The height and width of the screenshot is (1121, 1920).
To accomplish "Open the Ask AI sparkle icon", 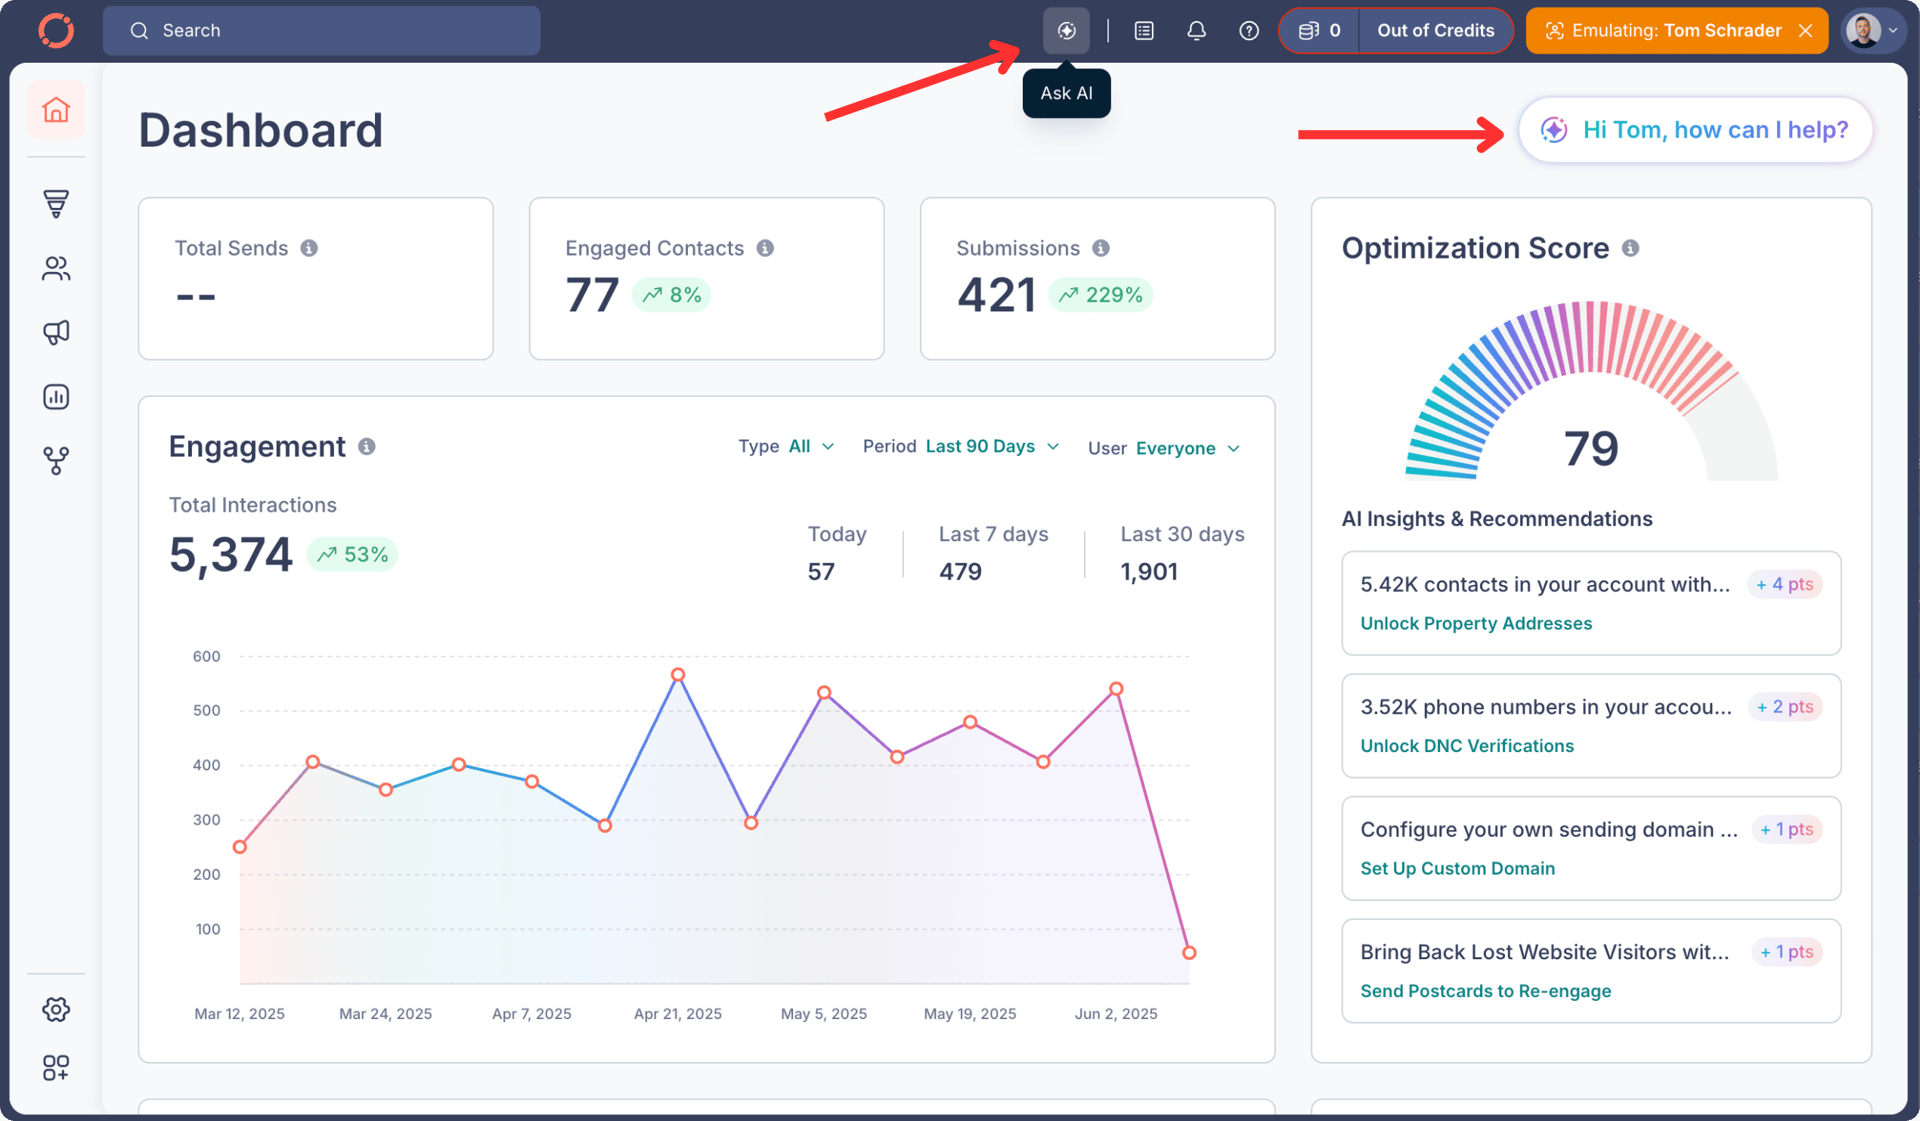I will tap(1066, 30).
